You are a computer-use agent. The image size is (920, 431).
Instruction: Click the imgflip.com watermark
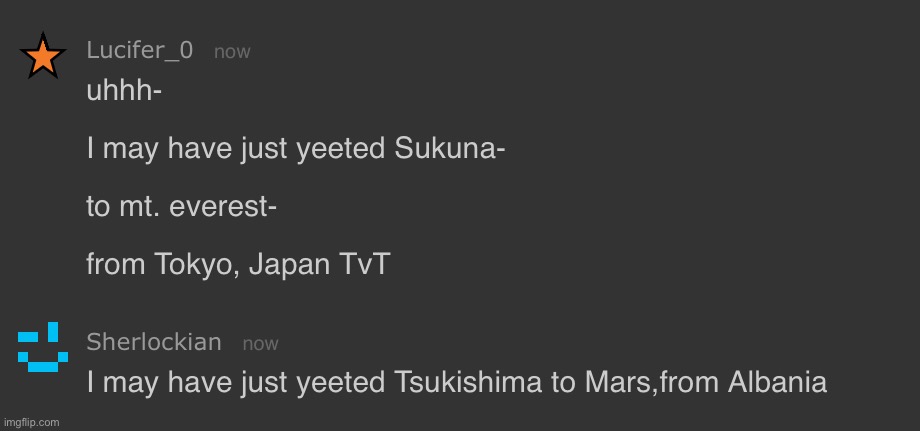(x=31, y=422)
